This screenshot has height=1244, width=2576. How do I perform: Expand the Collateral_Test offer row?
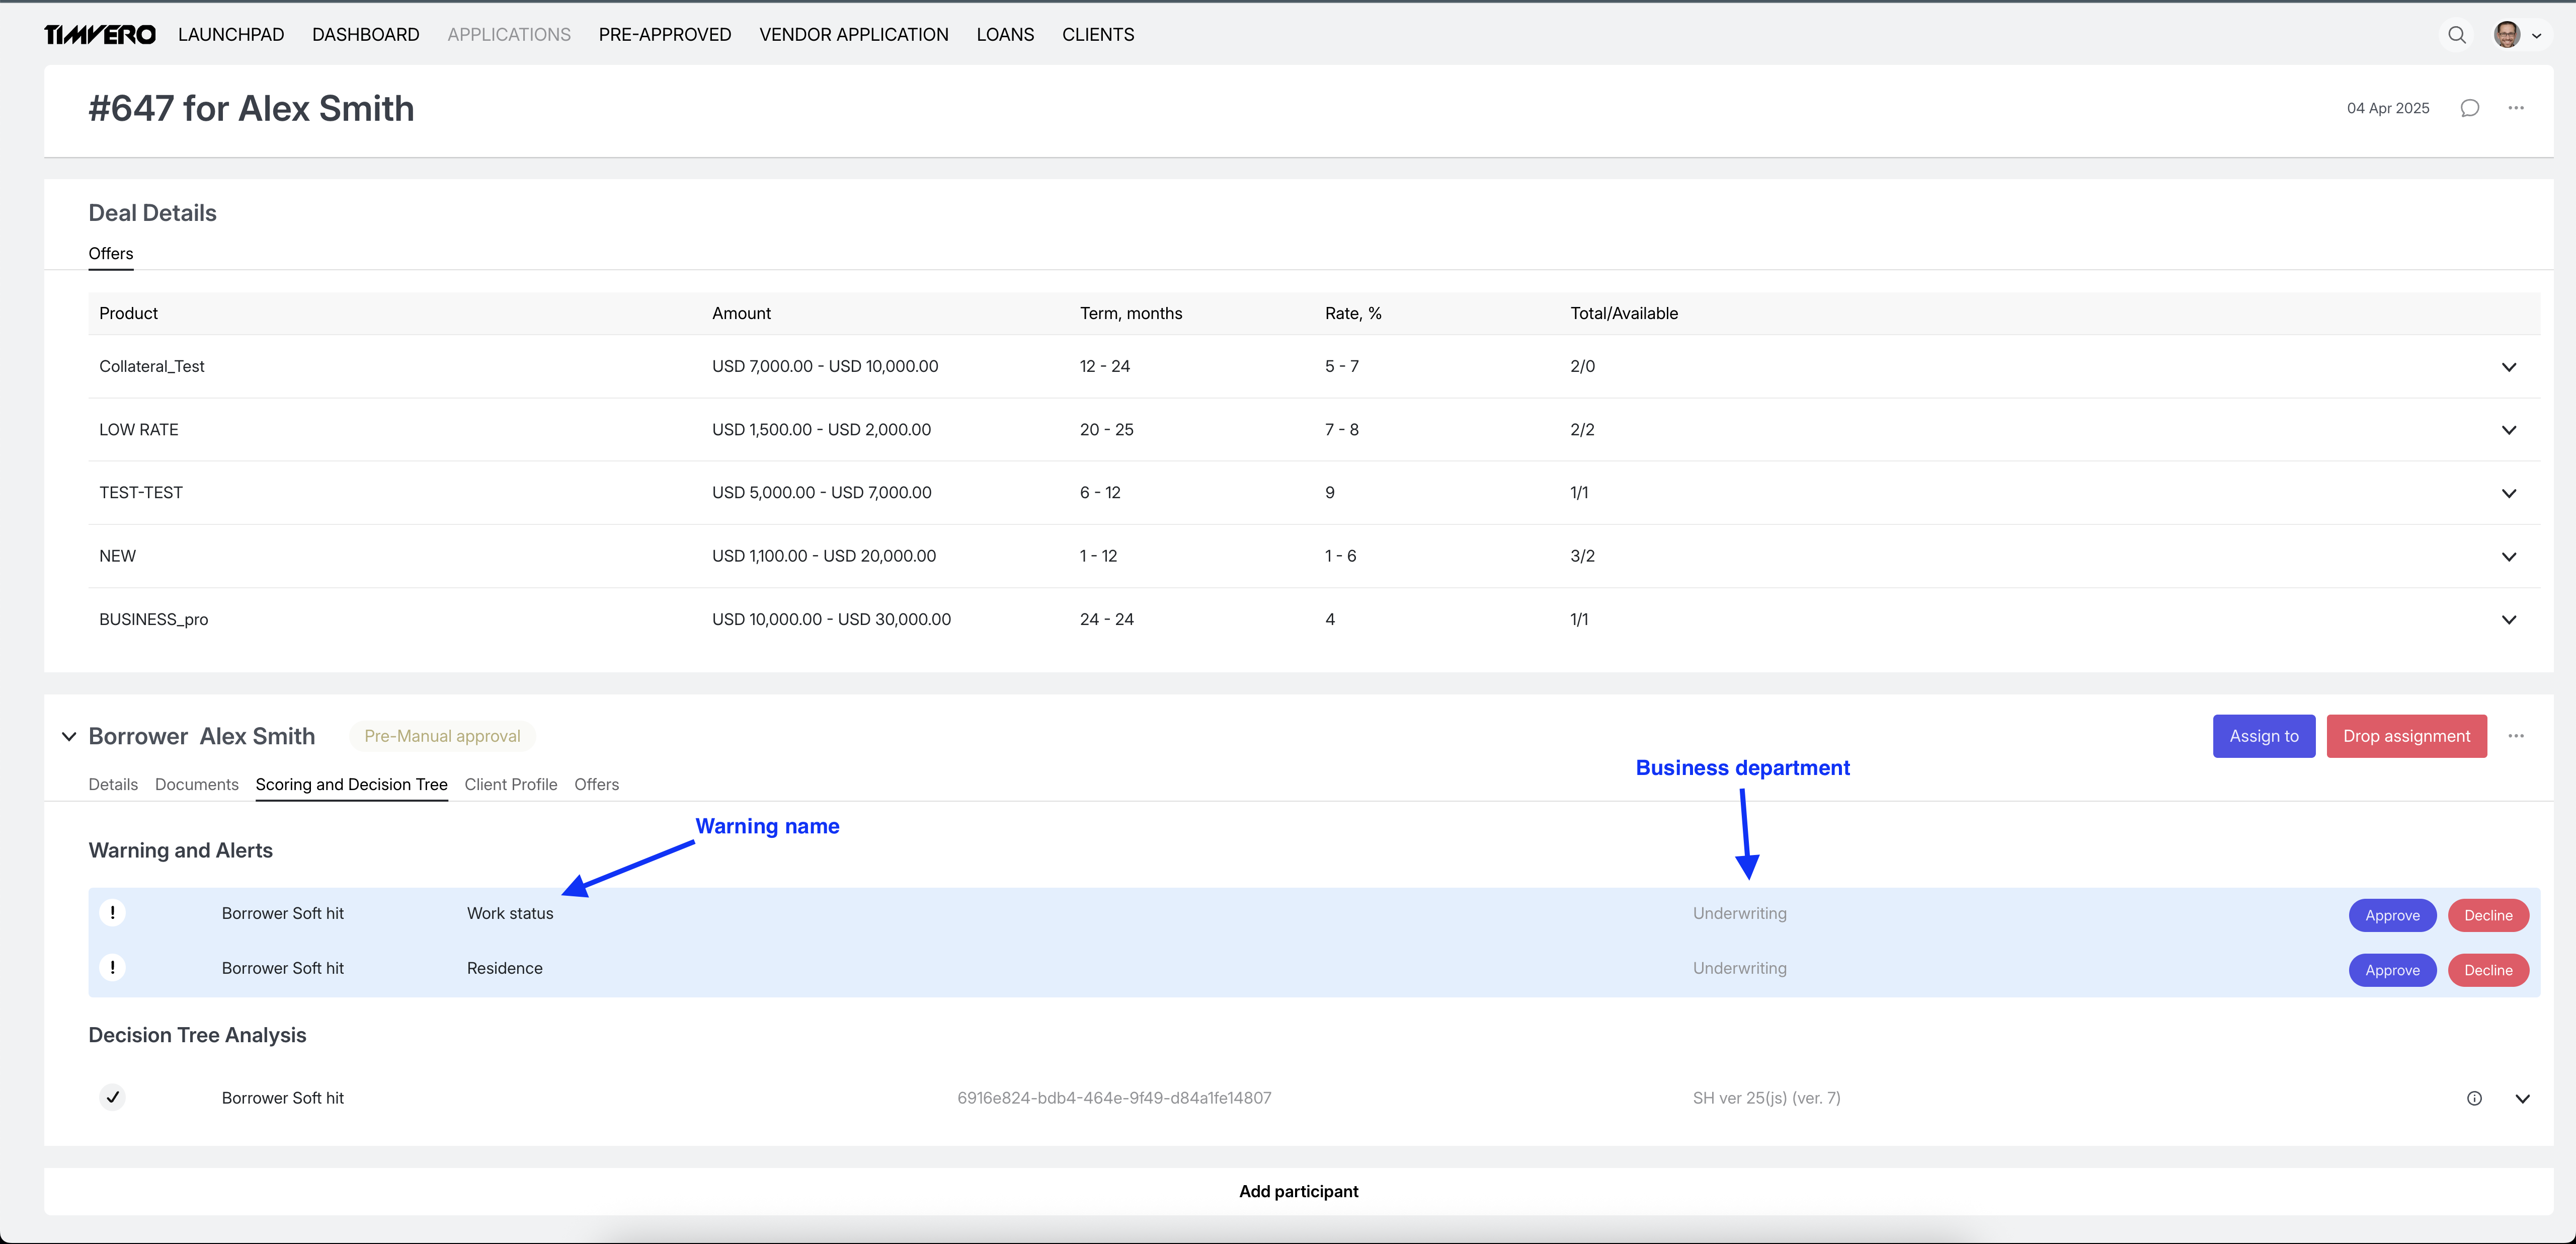tap(2508, 367)
